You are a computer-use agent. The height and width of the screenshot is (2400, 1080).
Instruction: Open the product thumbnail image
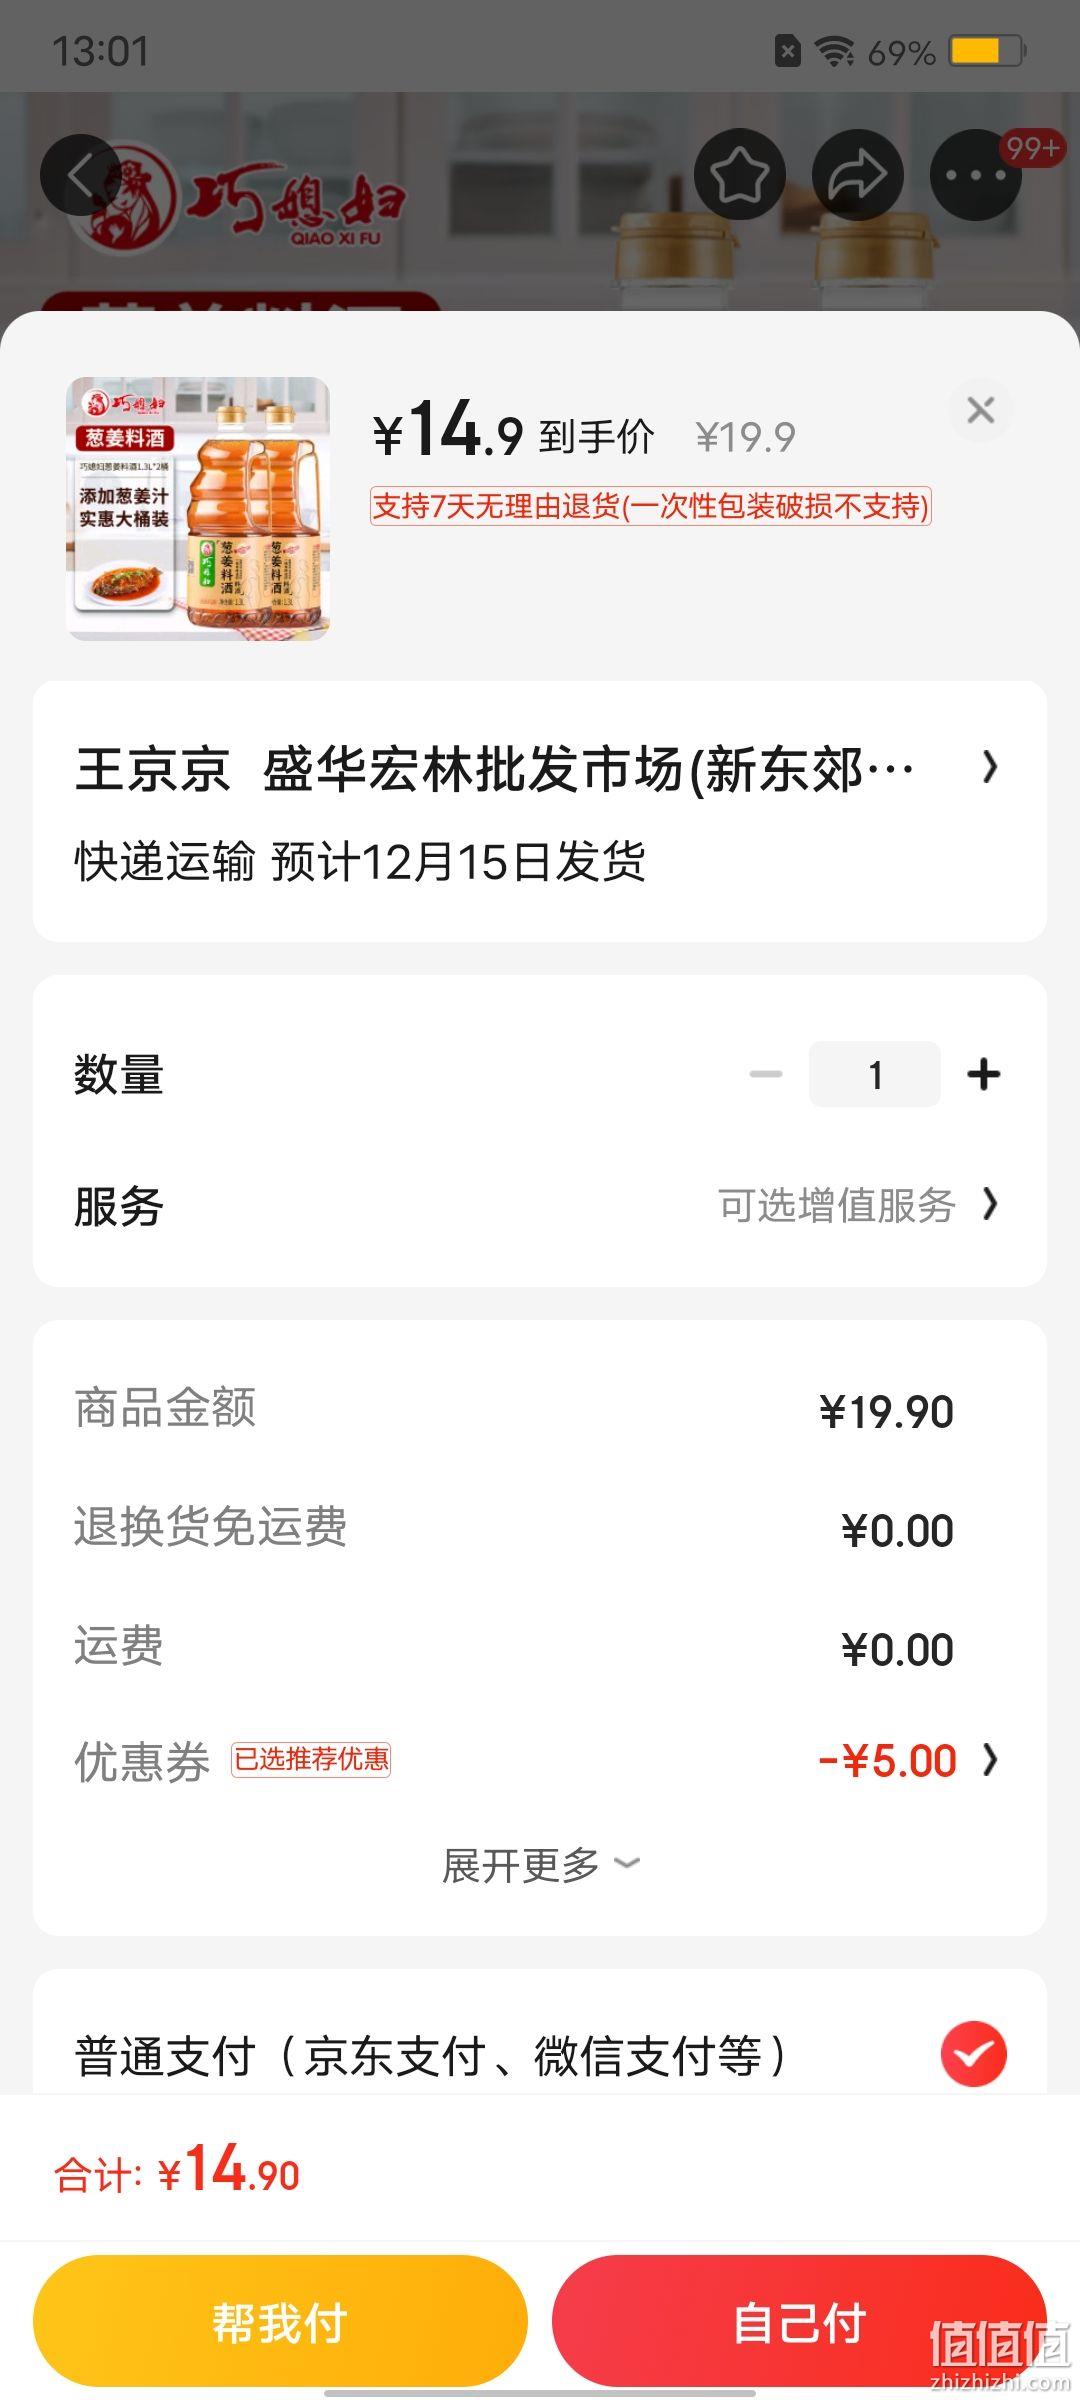tap(198, 509)
